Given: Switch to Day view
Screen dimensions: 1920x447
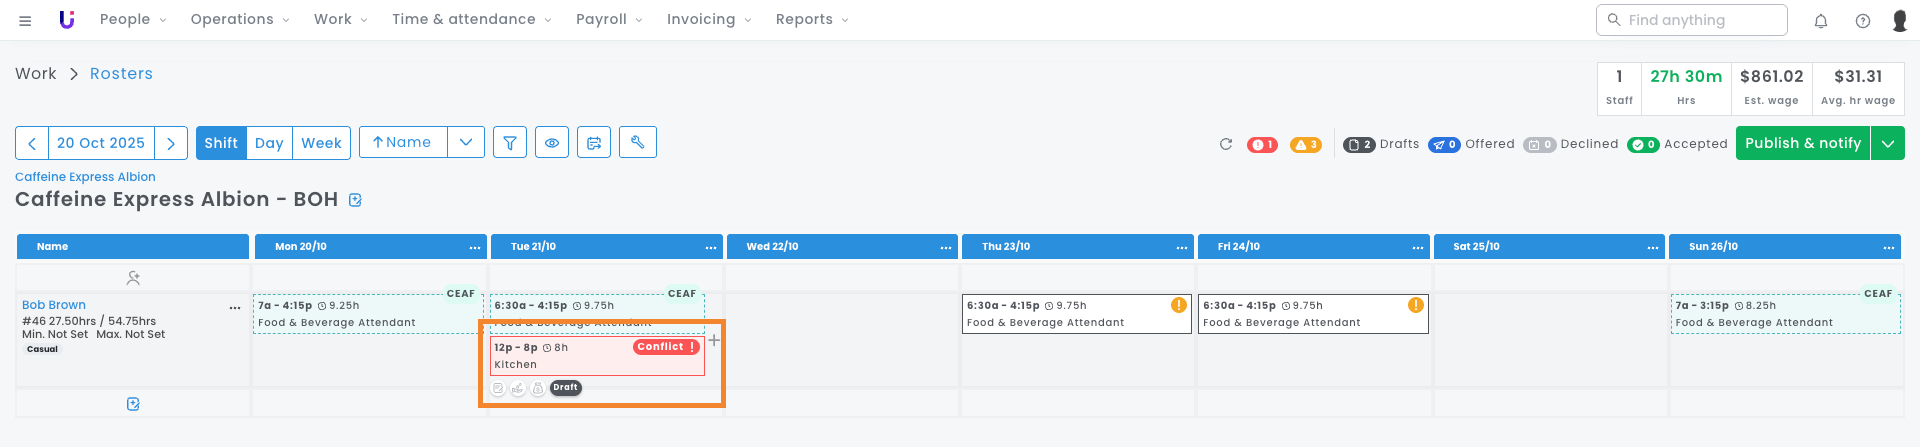Looking at the screenshot, I should (269, 143).
